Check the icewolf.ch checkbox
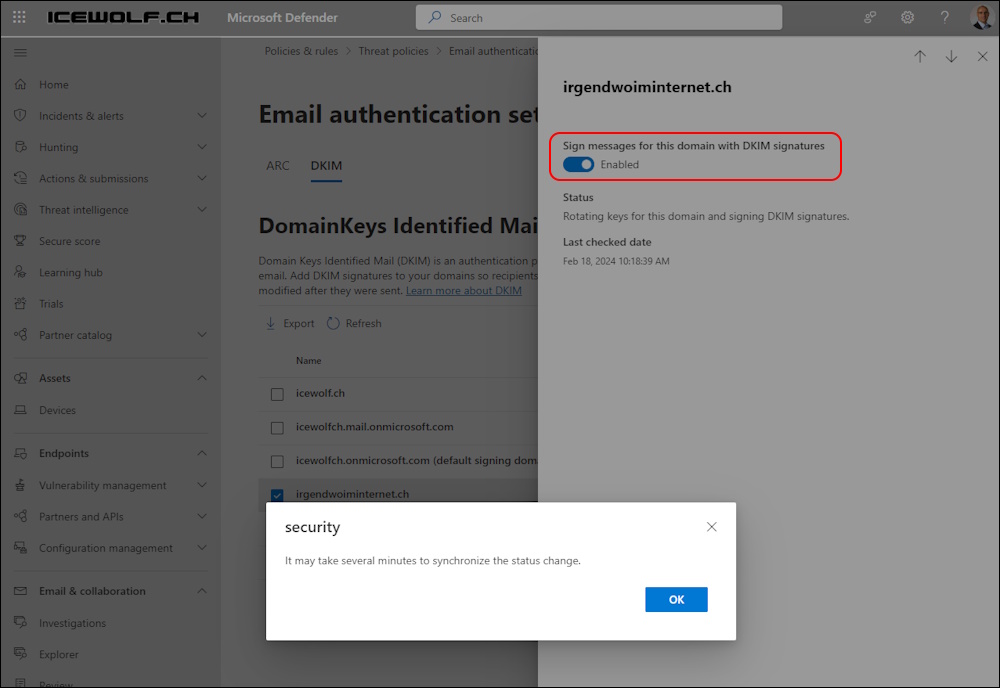1000x688 pixels. click(x=277, y=394)
